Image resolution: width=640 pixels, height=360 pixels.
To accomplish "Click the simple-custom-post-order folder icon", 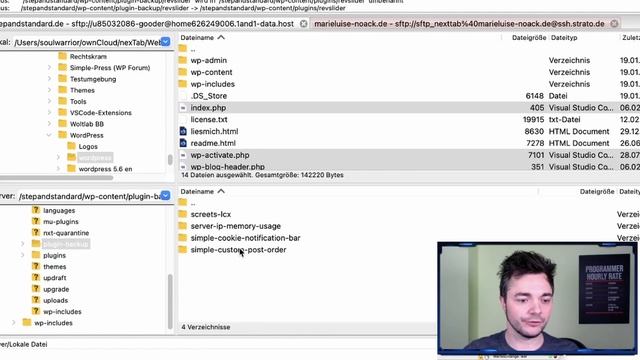I will (x=183, y=249).
